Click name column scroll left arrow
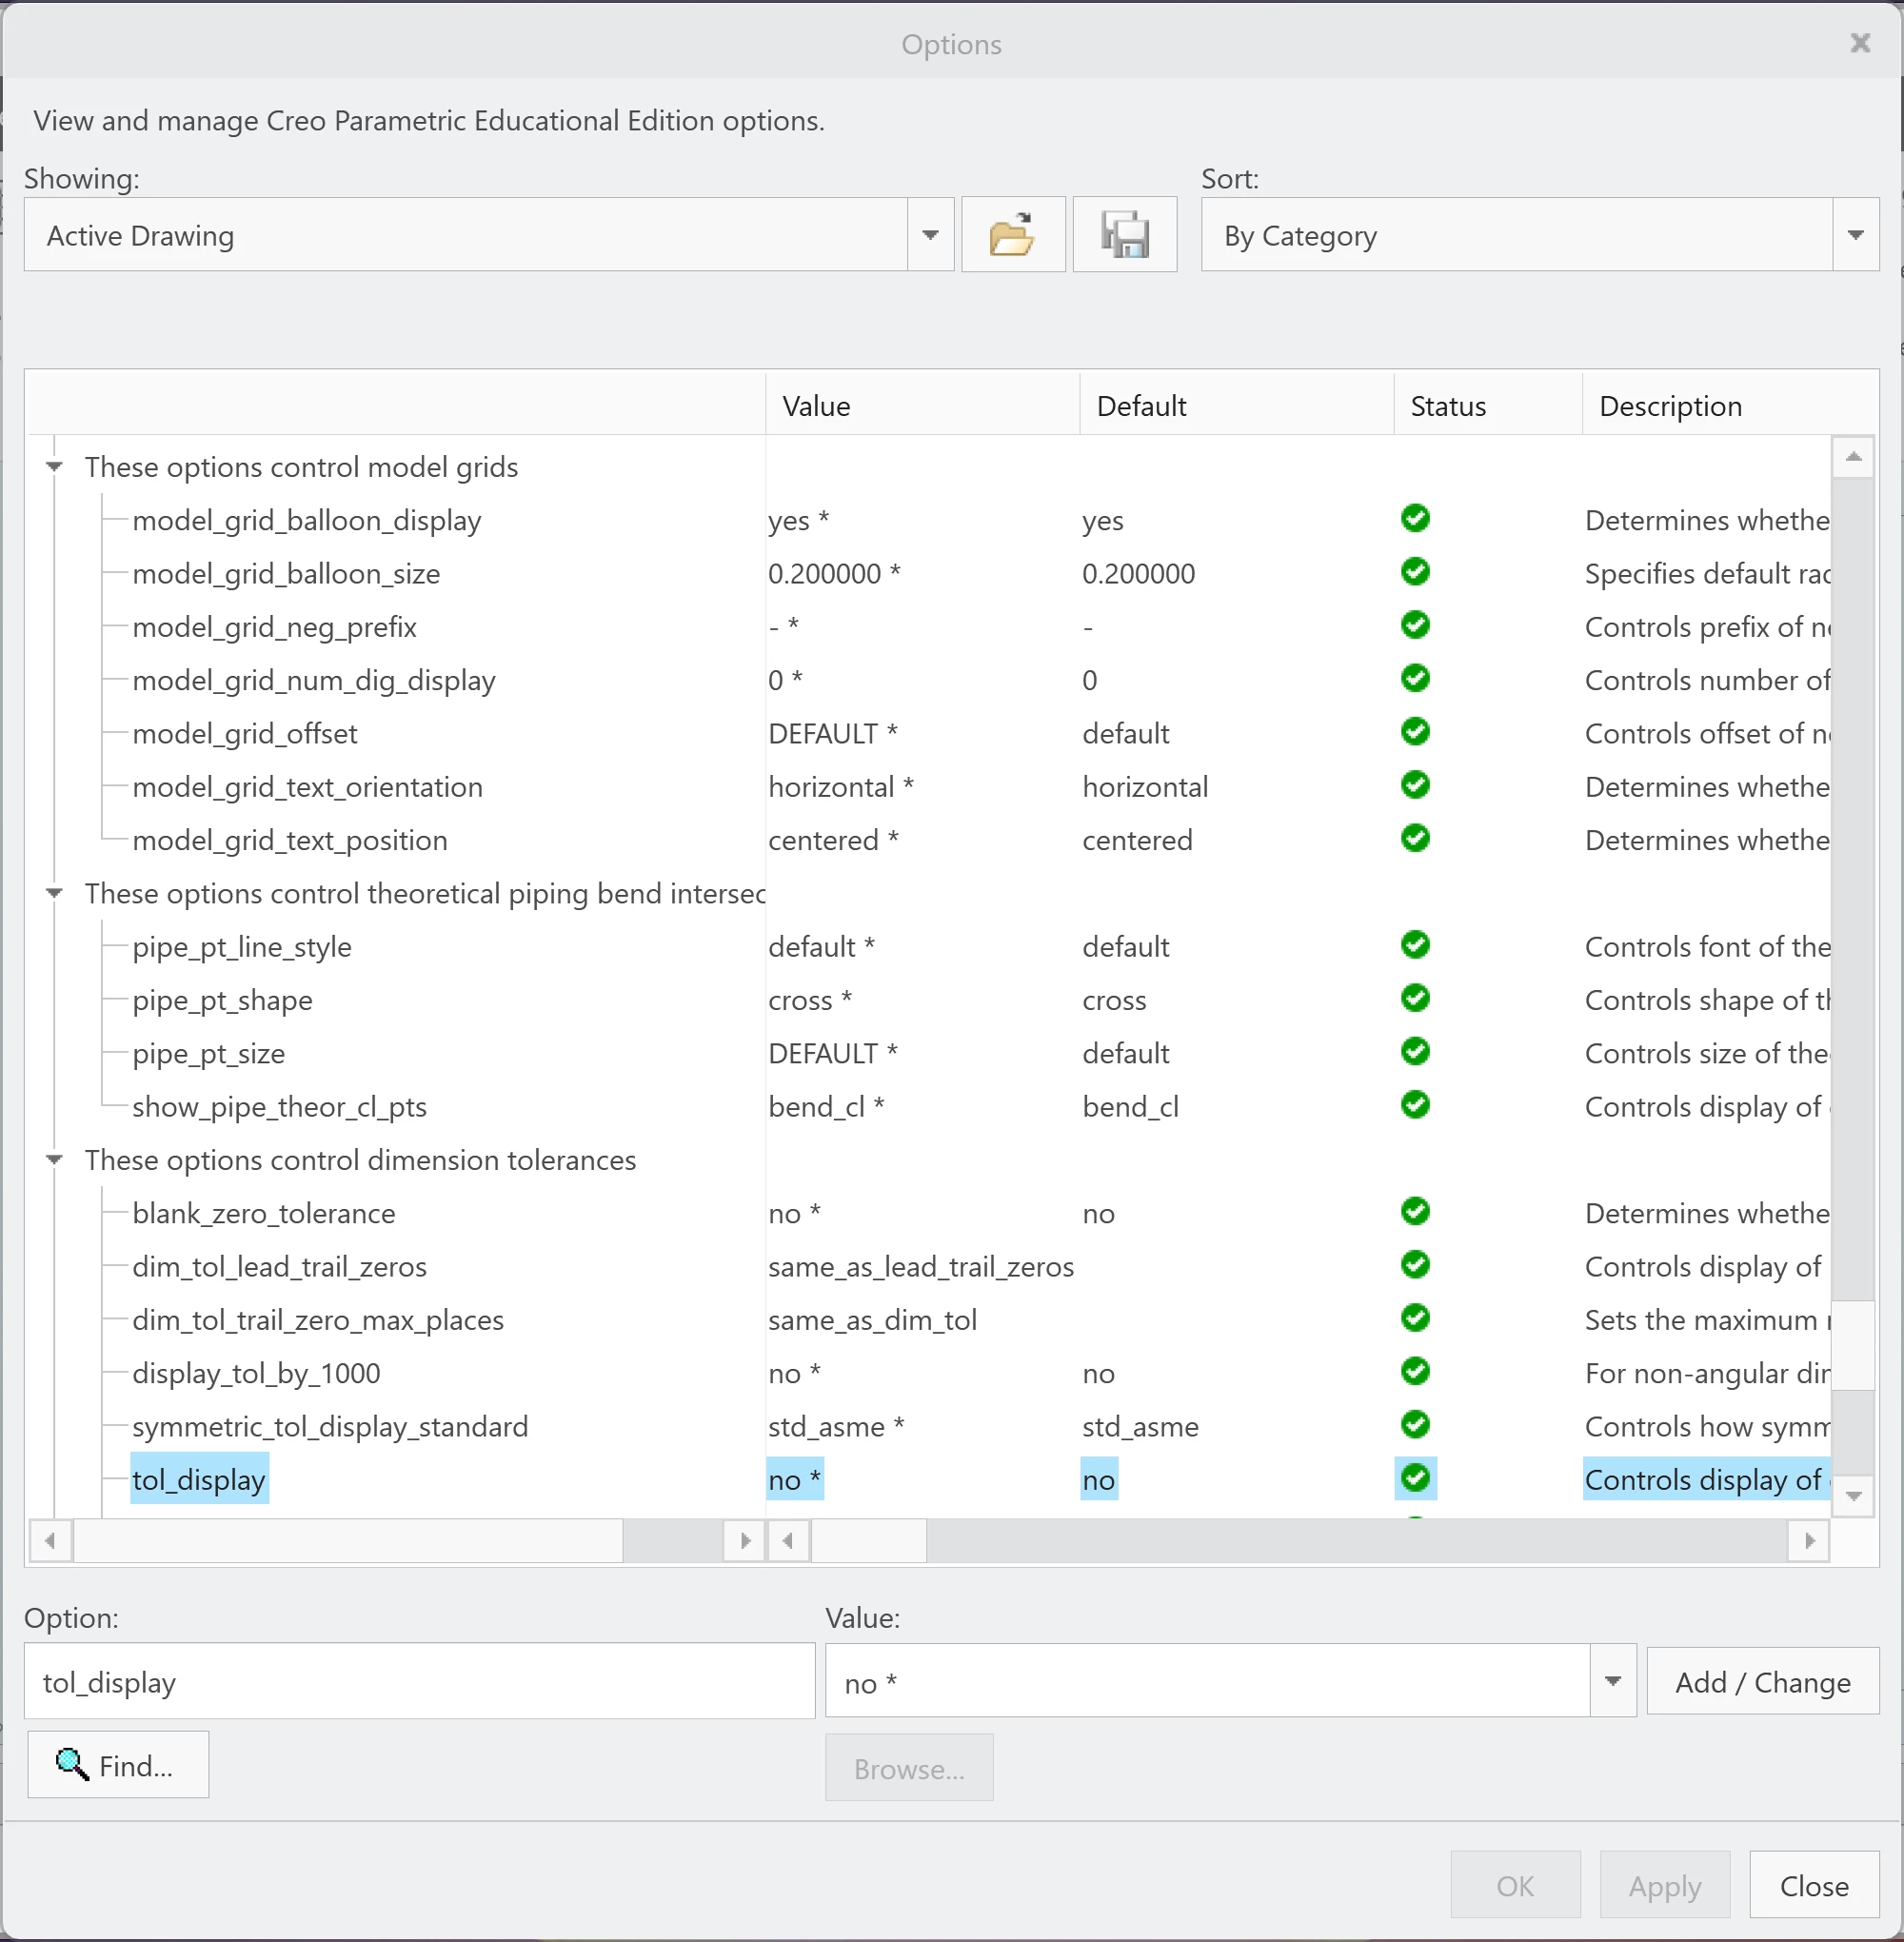The image size is (1904, 1942). tap(50, 1541)
